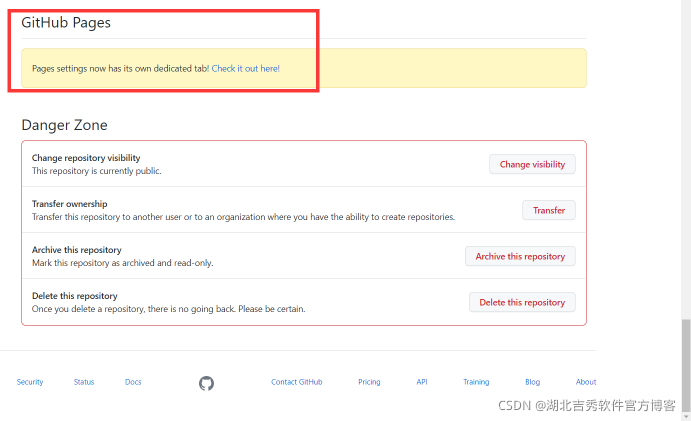Screen dimensions: 691x421
Task: Select 'Change repository visibility' title text
Action: tap(86, 158)
